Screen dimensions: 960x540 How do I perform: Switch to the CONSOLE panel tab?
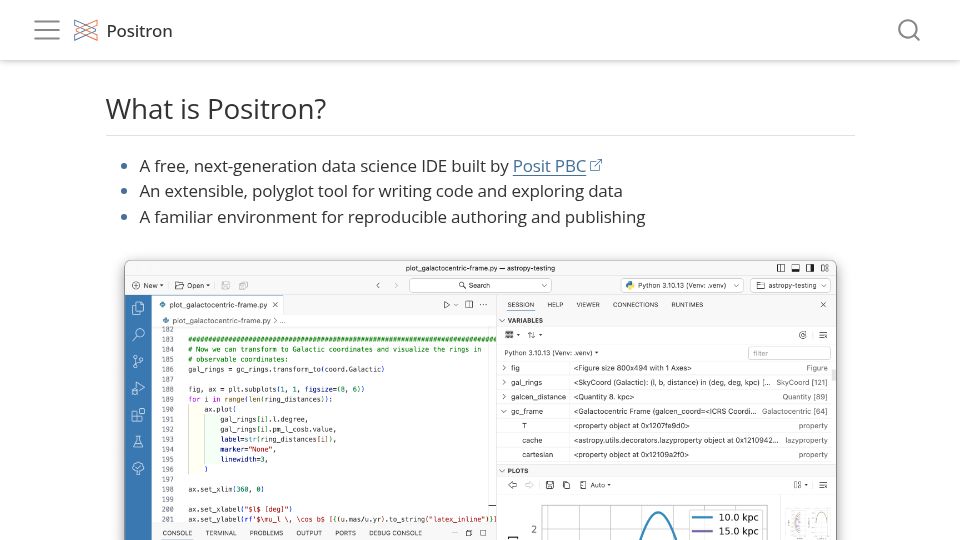pyautogui.click(x=177, y=533)
